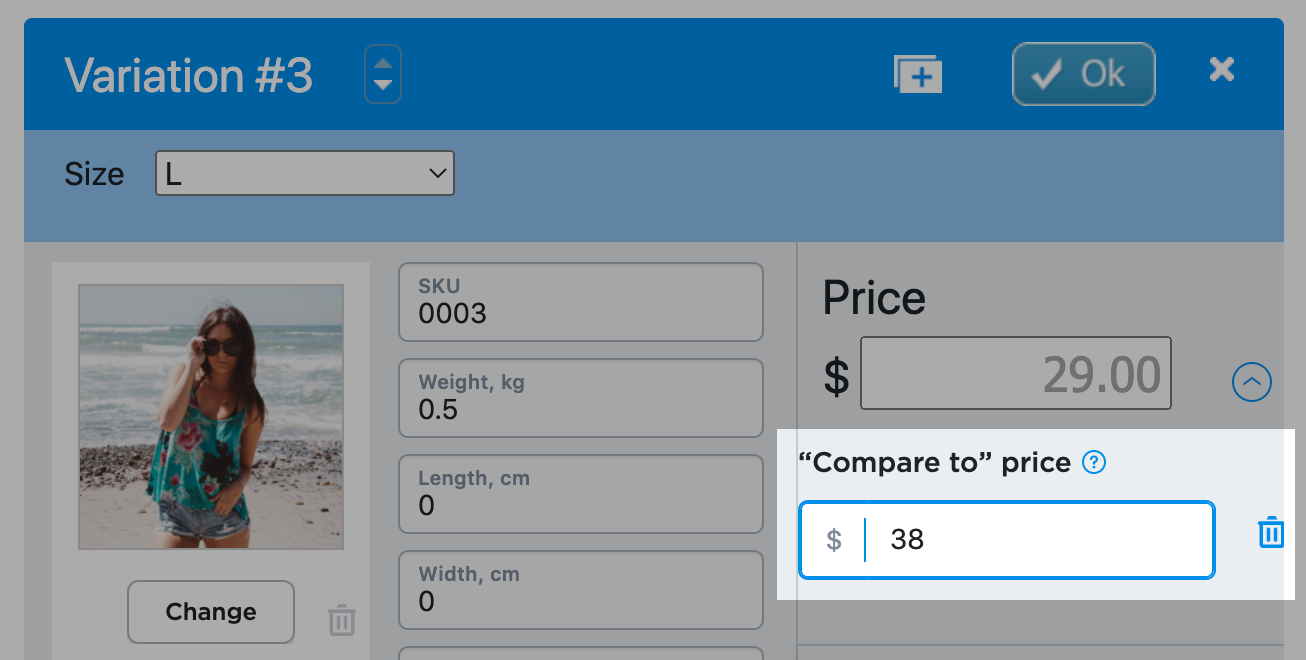Image resolution: width=1306 pixels, height=660 pixels.
Task: Remove the variation image using its trash icon
Action: 341,620
